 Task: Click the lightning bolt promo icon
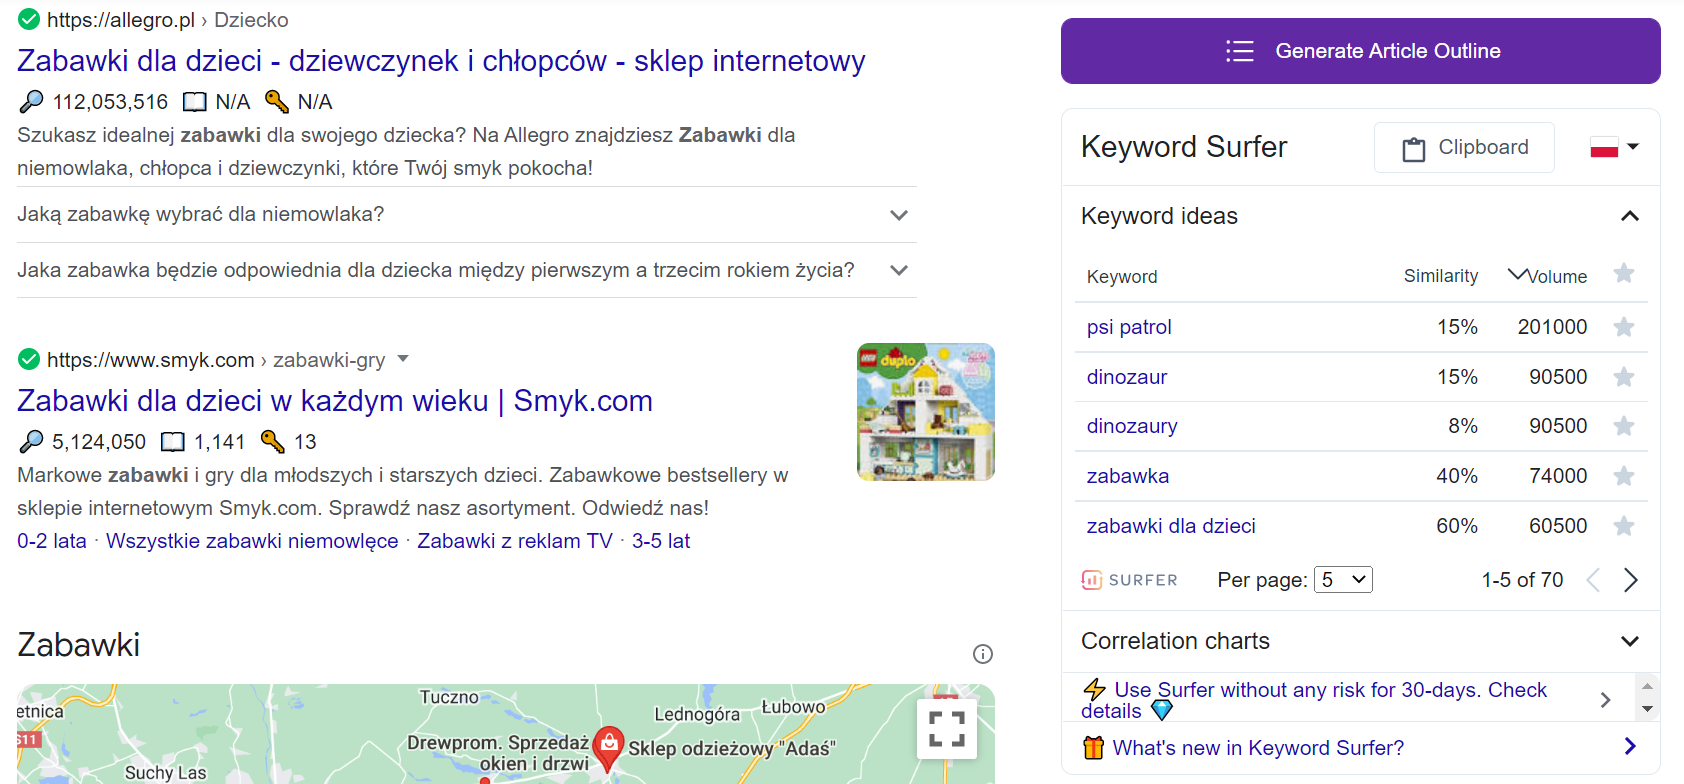pos(1094,689)
